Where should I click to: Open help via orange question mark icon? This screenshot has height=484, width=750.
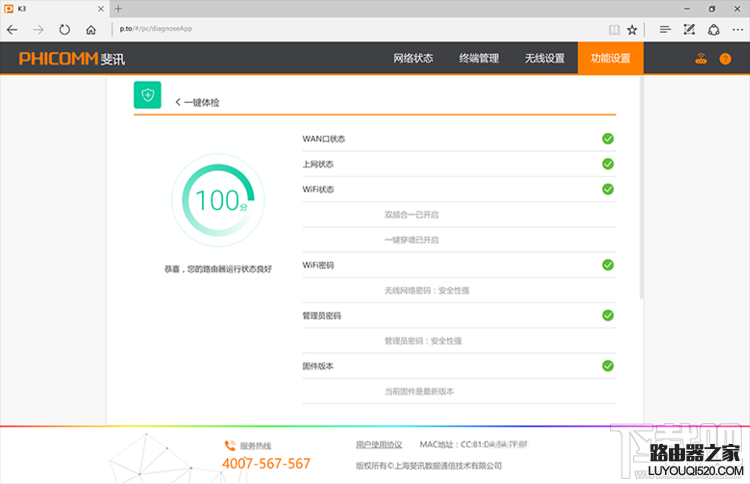point(725,58)
